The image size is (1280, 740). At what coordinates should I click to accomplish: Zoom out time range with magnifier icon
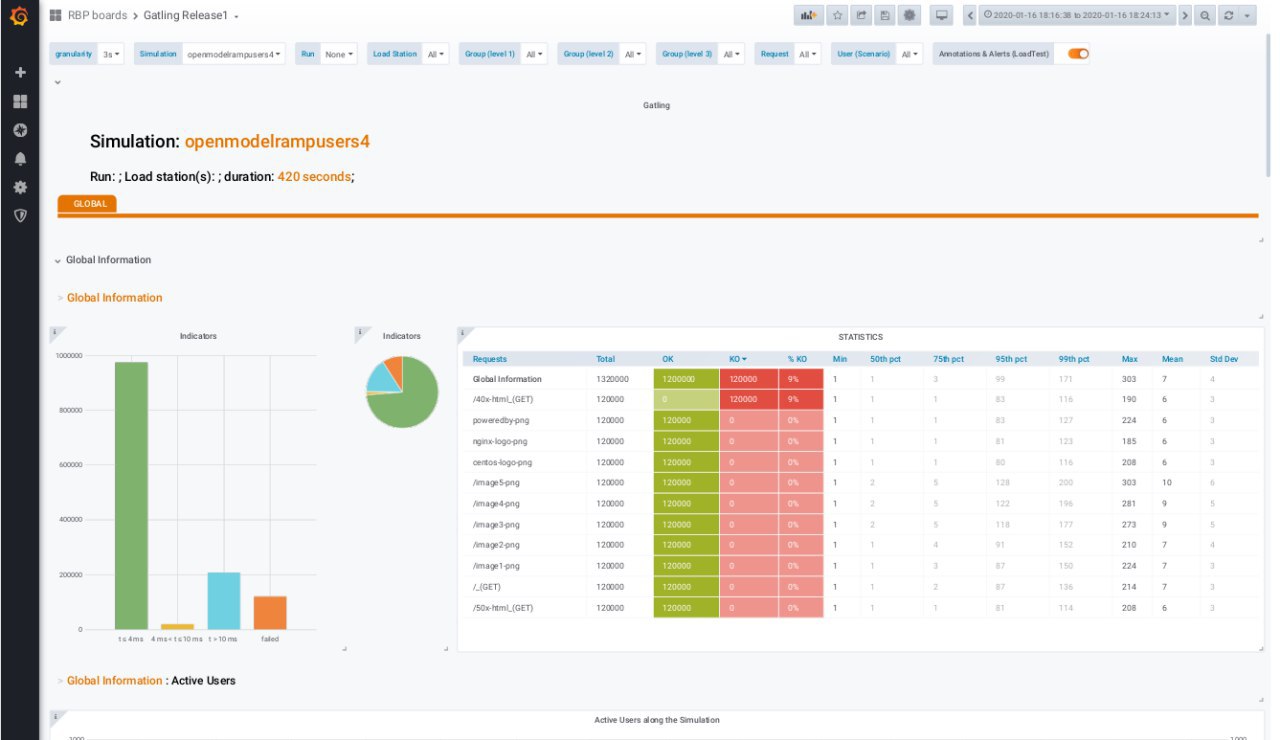[1205, 16]
